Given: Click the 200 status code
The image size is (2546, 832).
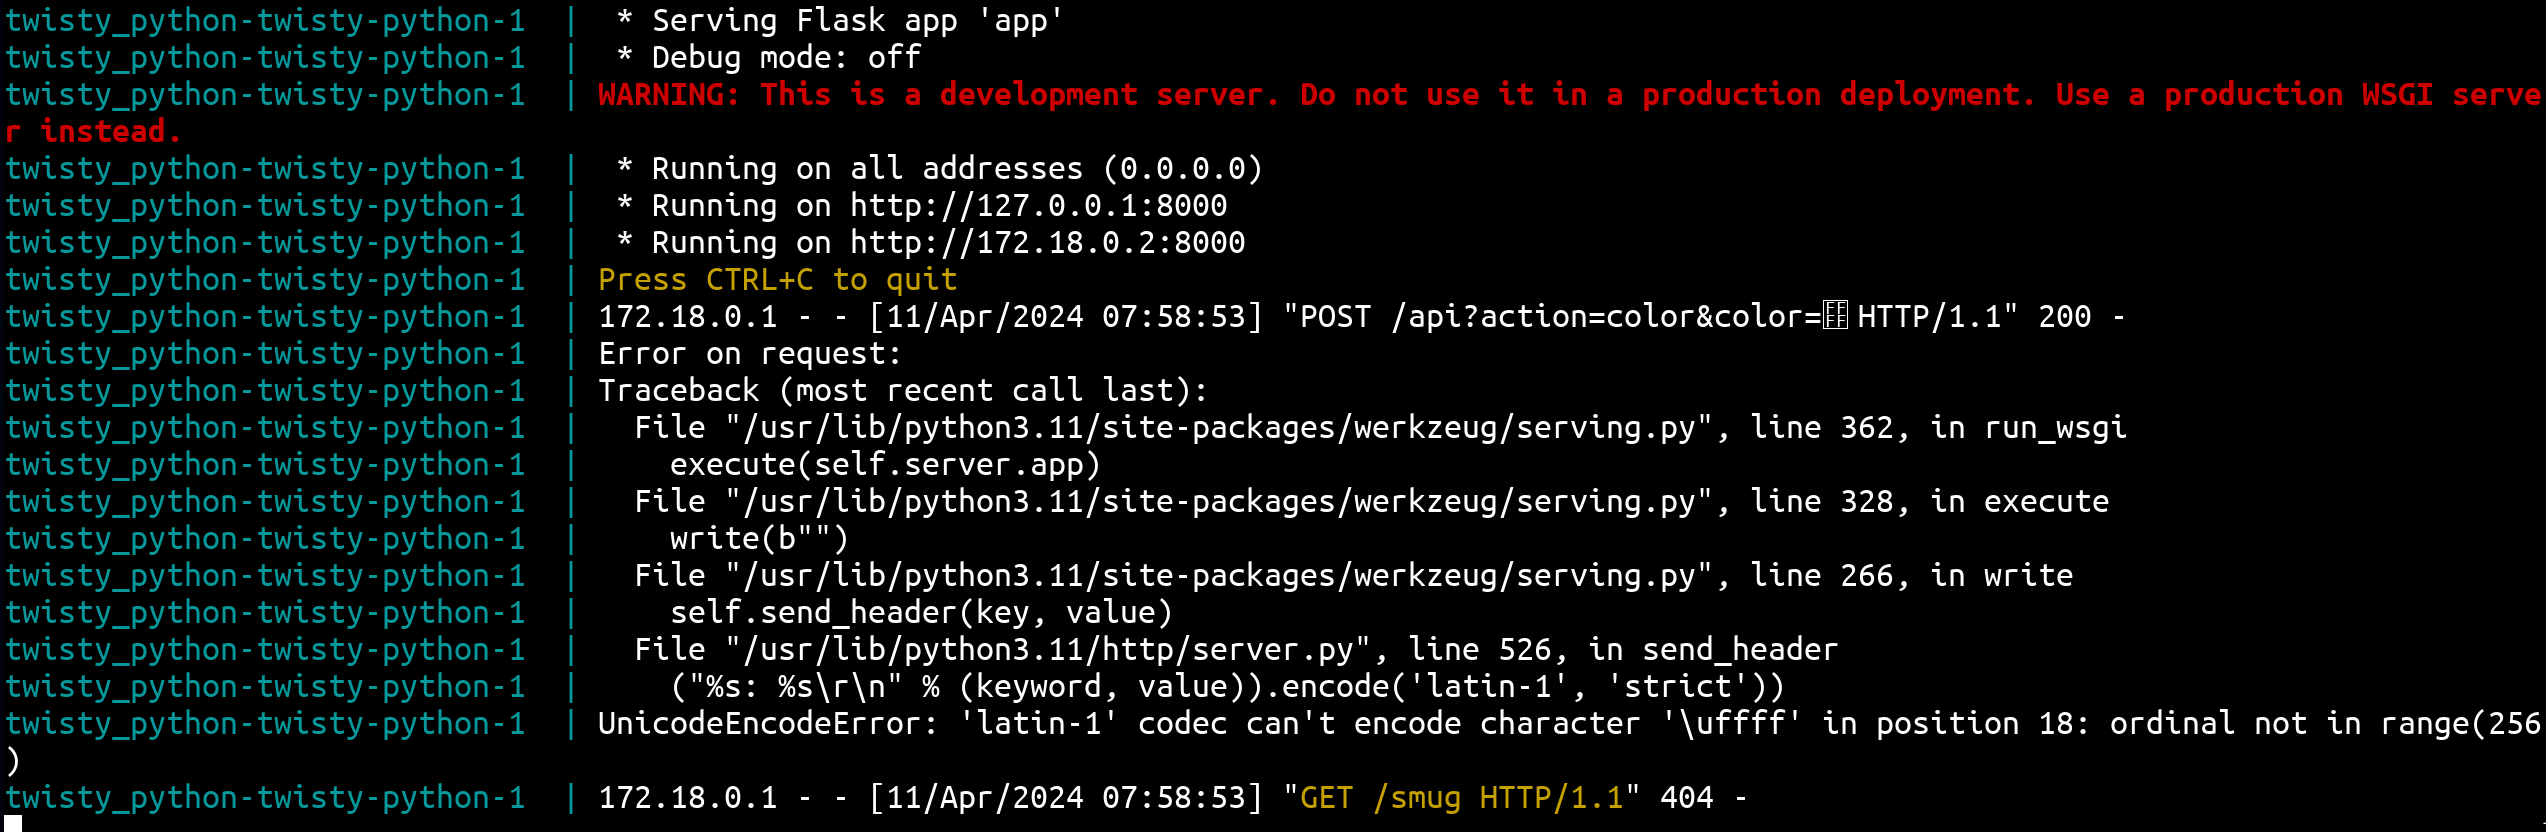Looking at the screenshot, I should (x=2064, y=317).
